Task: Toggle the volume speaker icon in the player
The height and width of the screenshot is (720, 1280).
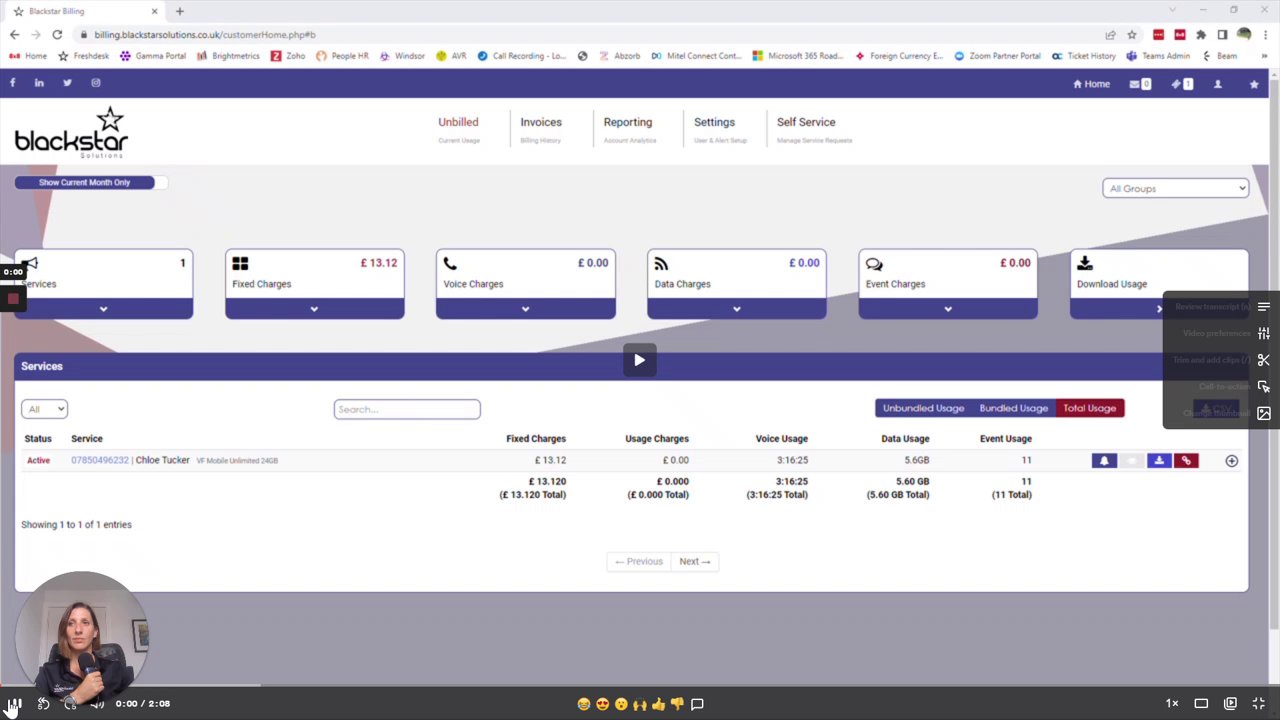Action: click(x=97, y=704)
